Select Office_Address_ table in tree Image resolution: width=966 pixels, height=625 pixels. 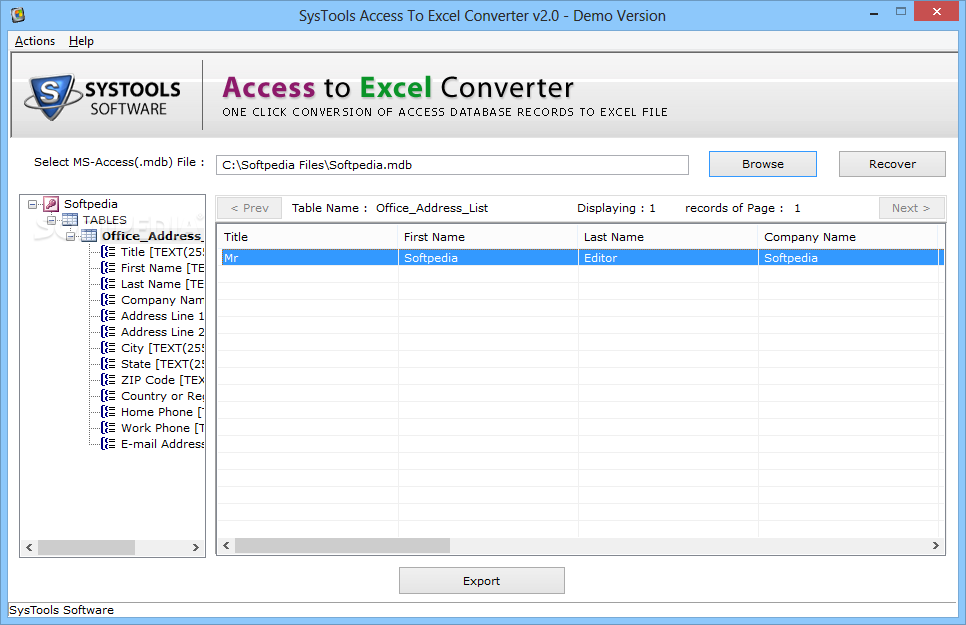point(153,236)
